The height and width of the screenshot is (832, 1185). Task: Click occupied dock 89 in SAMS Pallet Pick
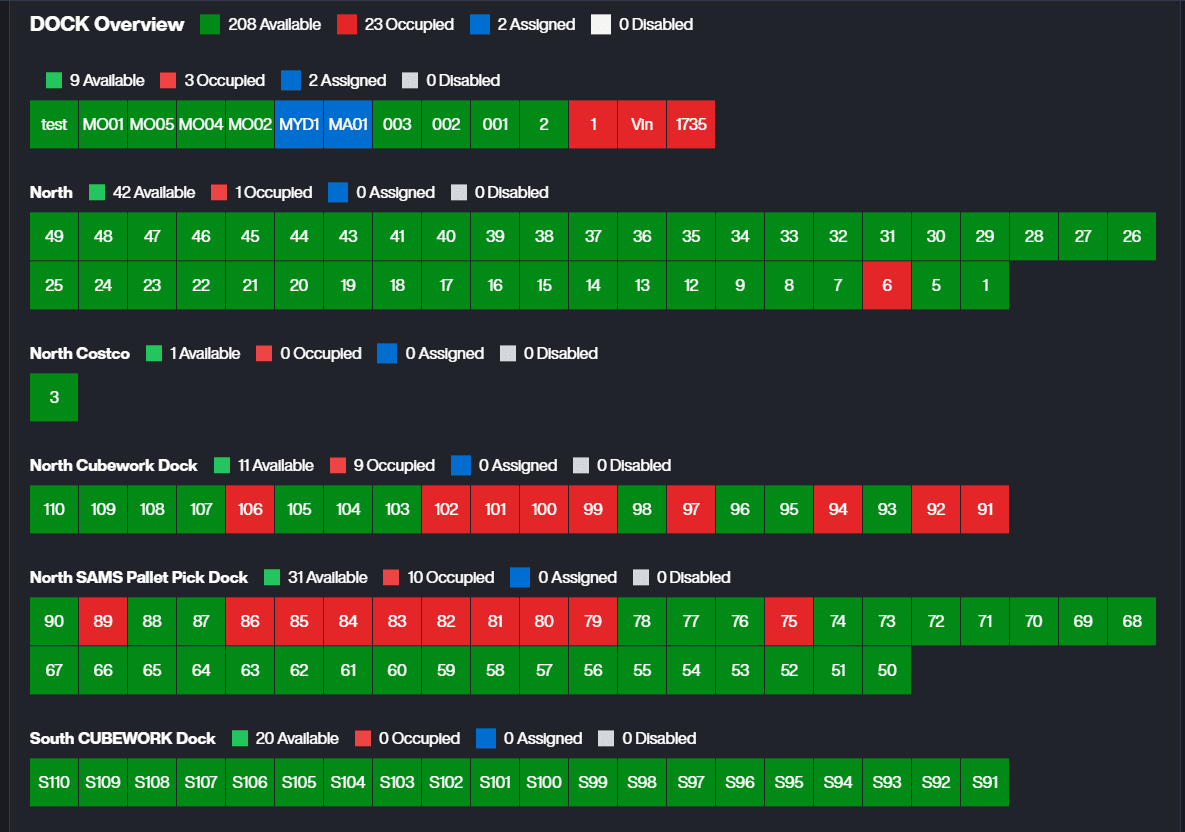pyautogui.click(x=103, y=621)
